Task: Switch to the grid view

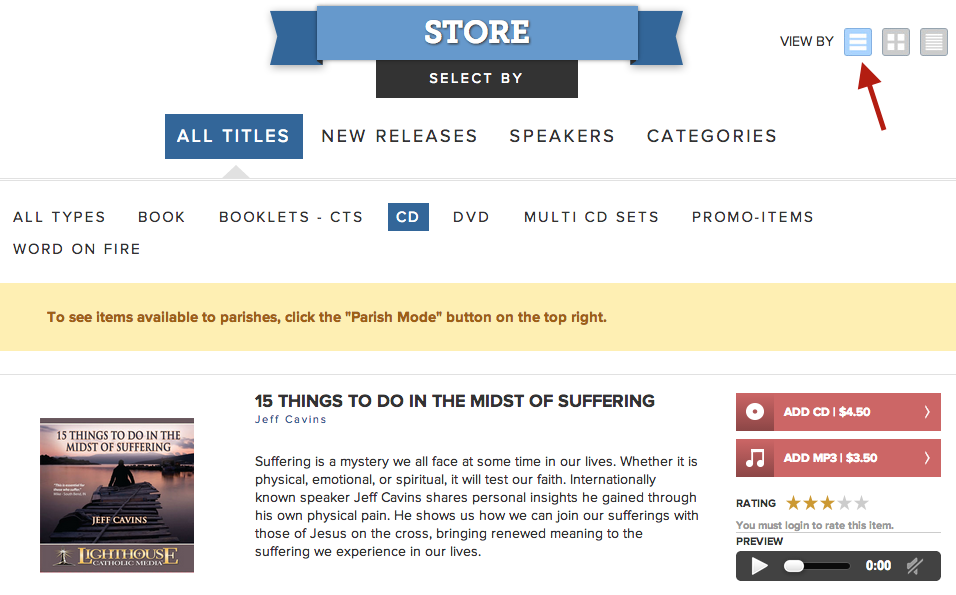Action: (896, 42)
